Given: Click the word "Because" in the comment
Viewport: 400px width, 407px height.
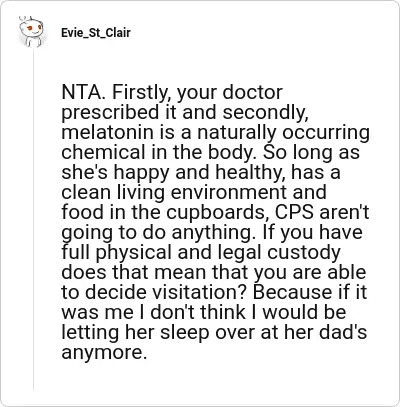Looking at the screenshot, I should (292, 292).
